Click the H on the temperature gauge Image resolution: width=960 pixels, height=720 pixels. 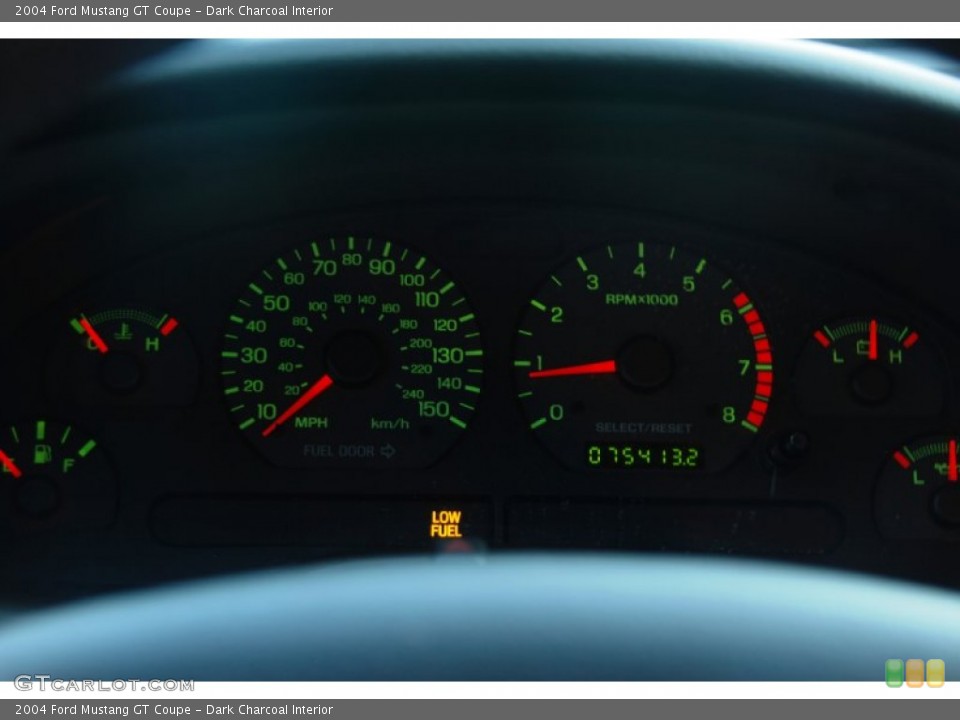tap(152, 344)
